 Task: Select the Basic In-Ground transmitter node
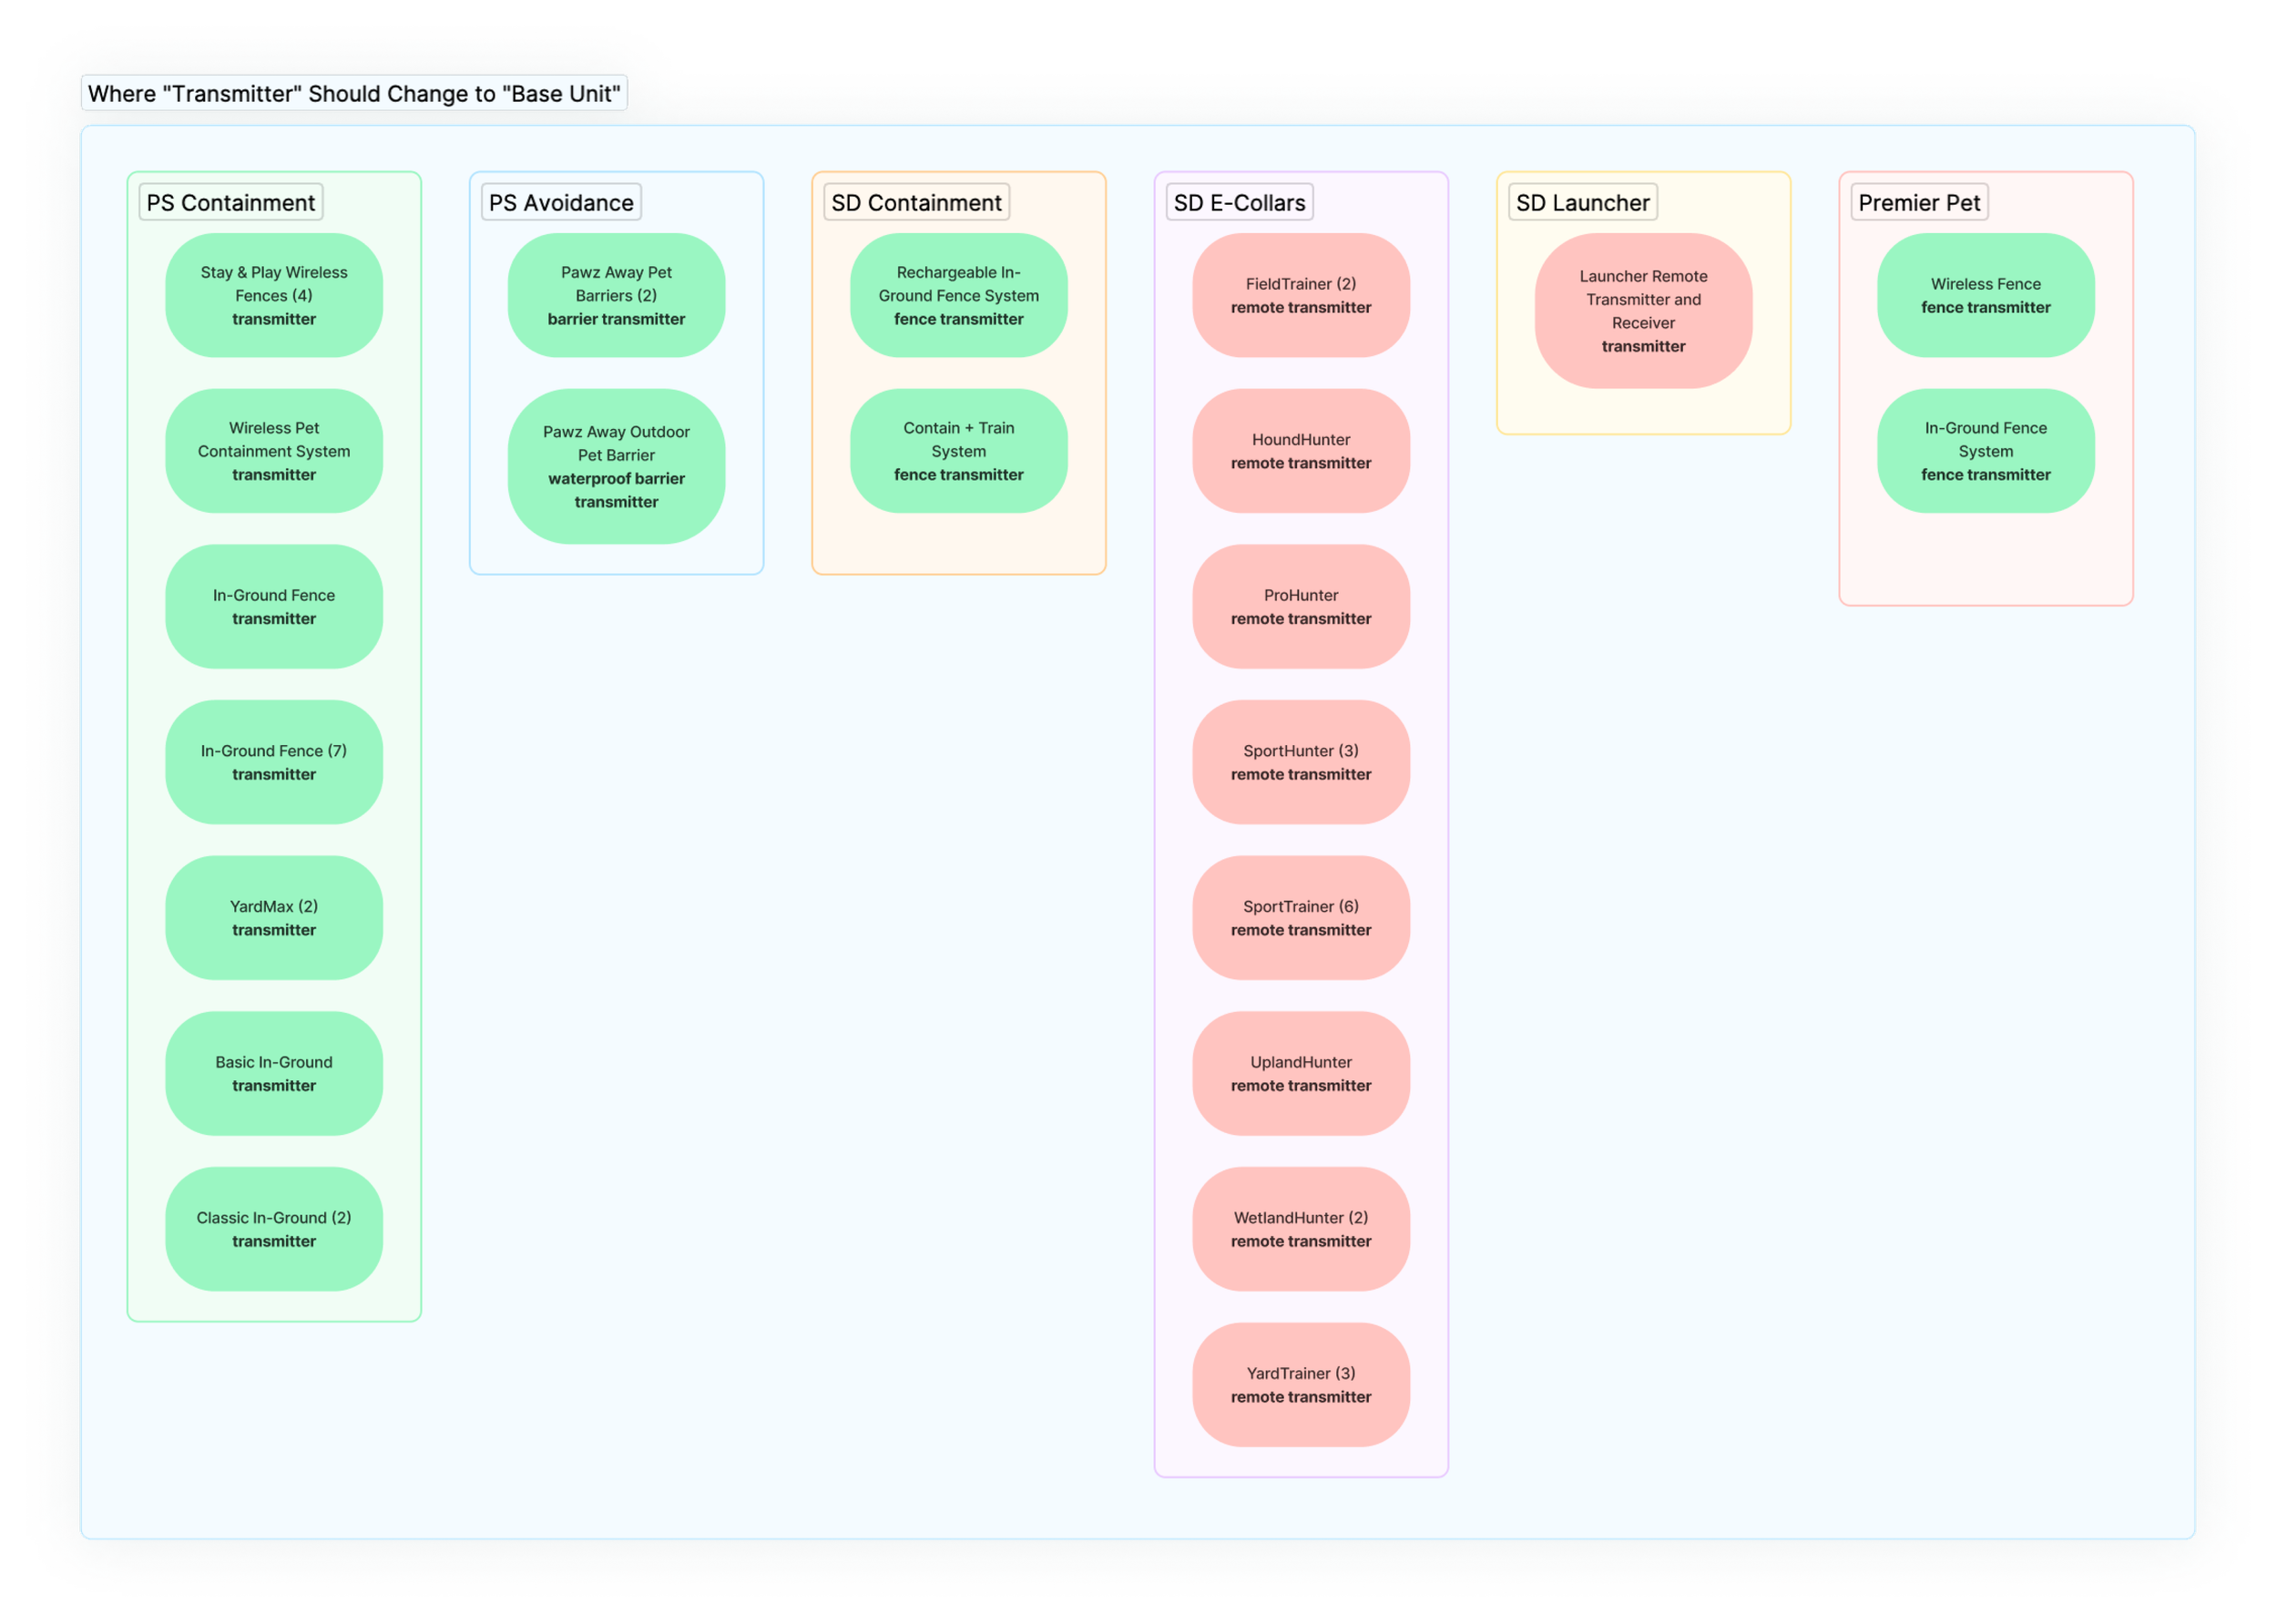(274, 1074)
